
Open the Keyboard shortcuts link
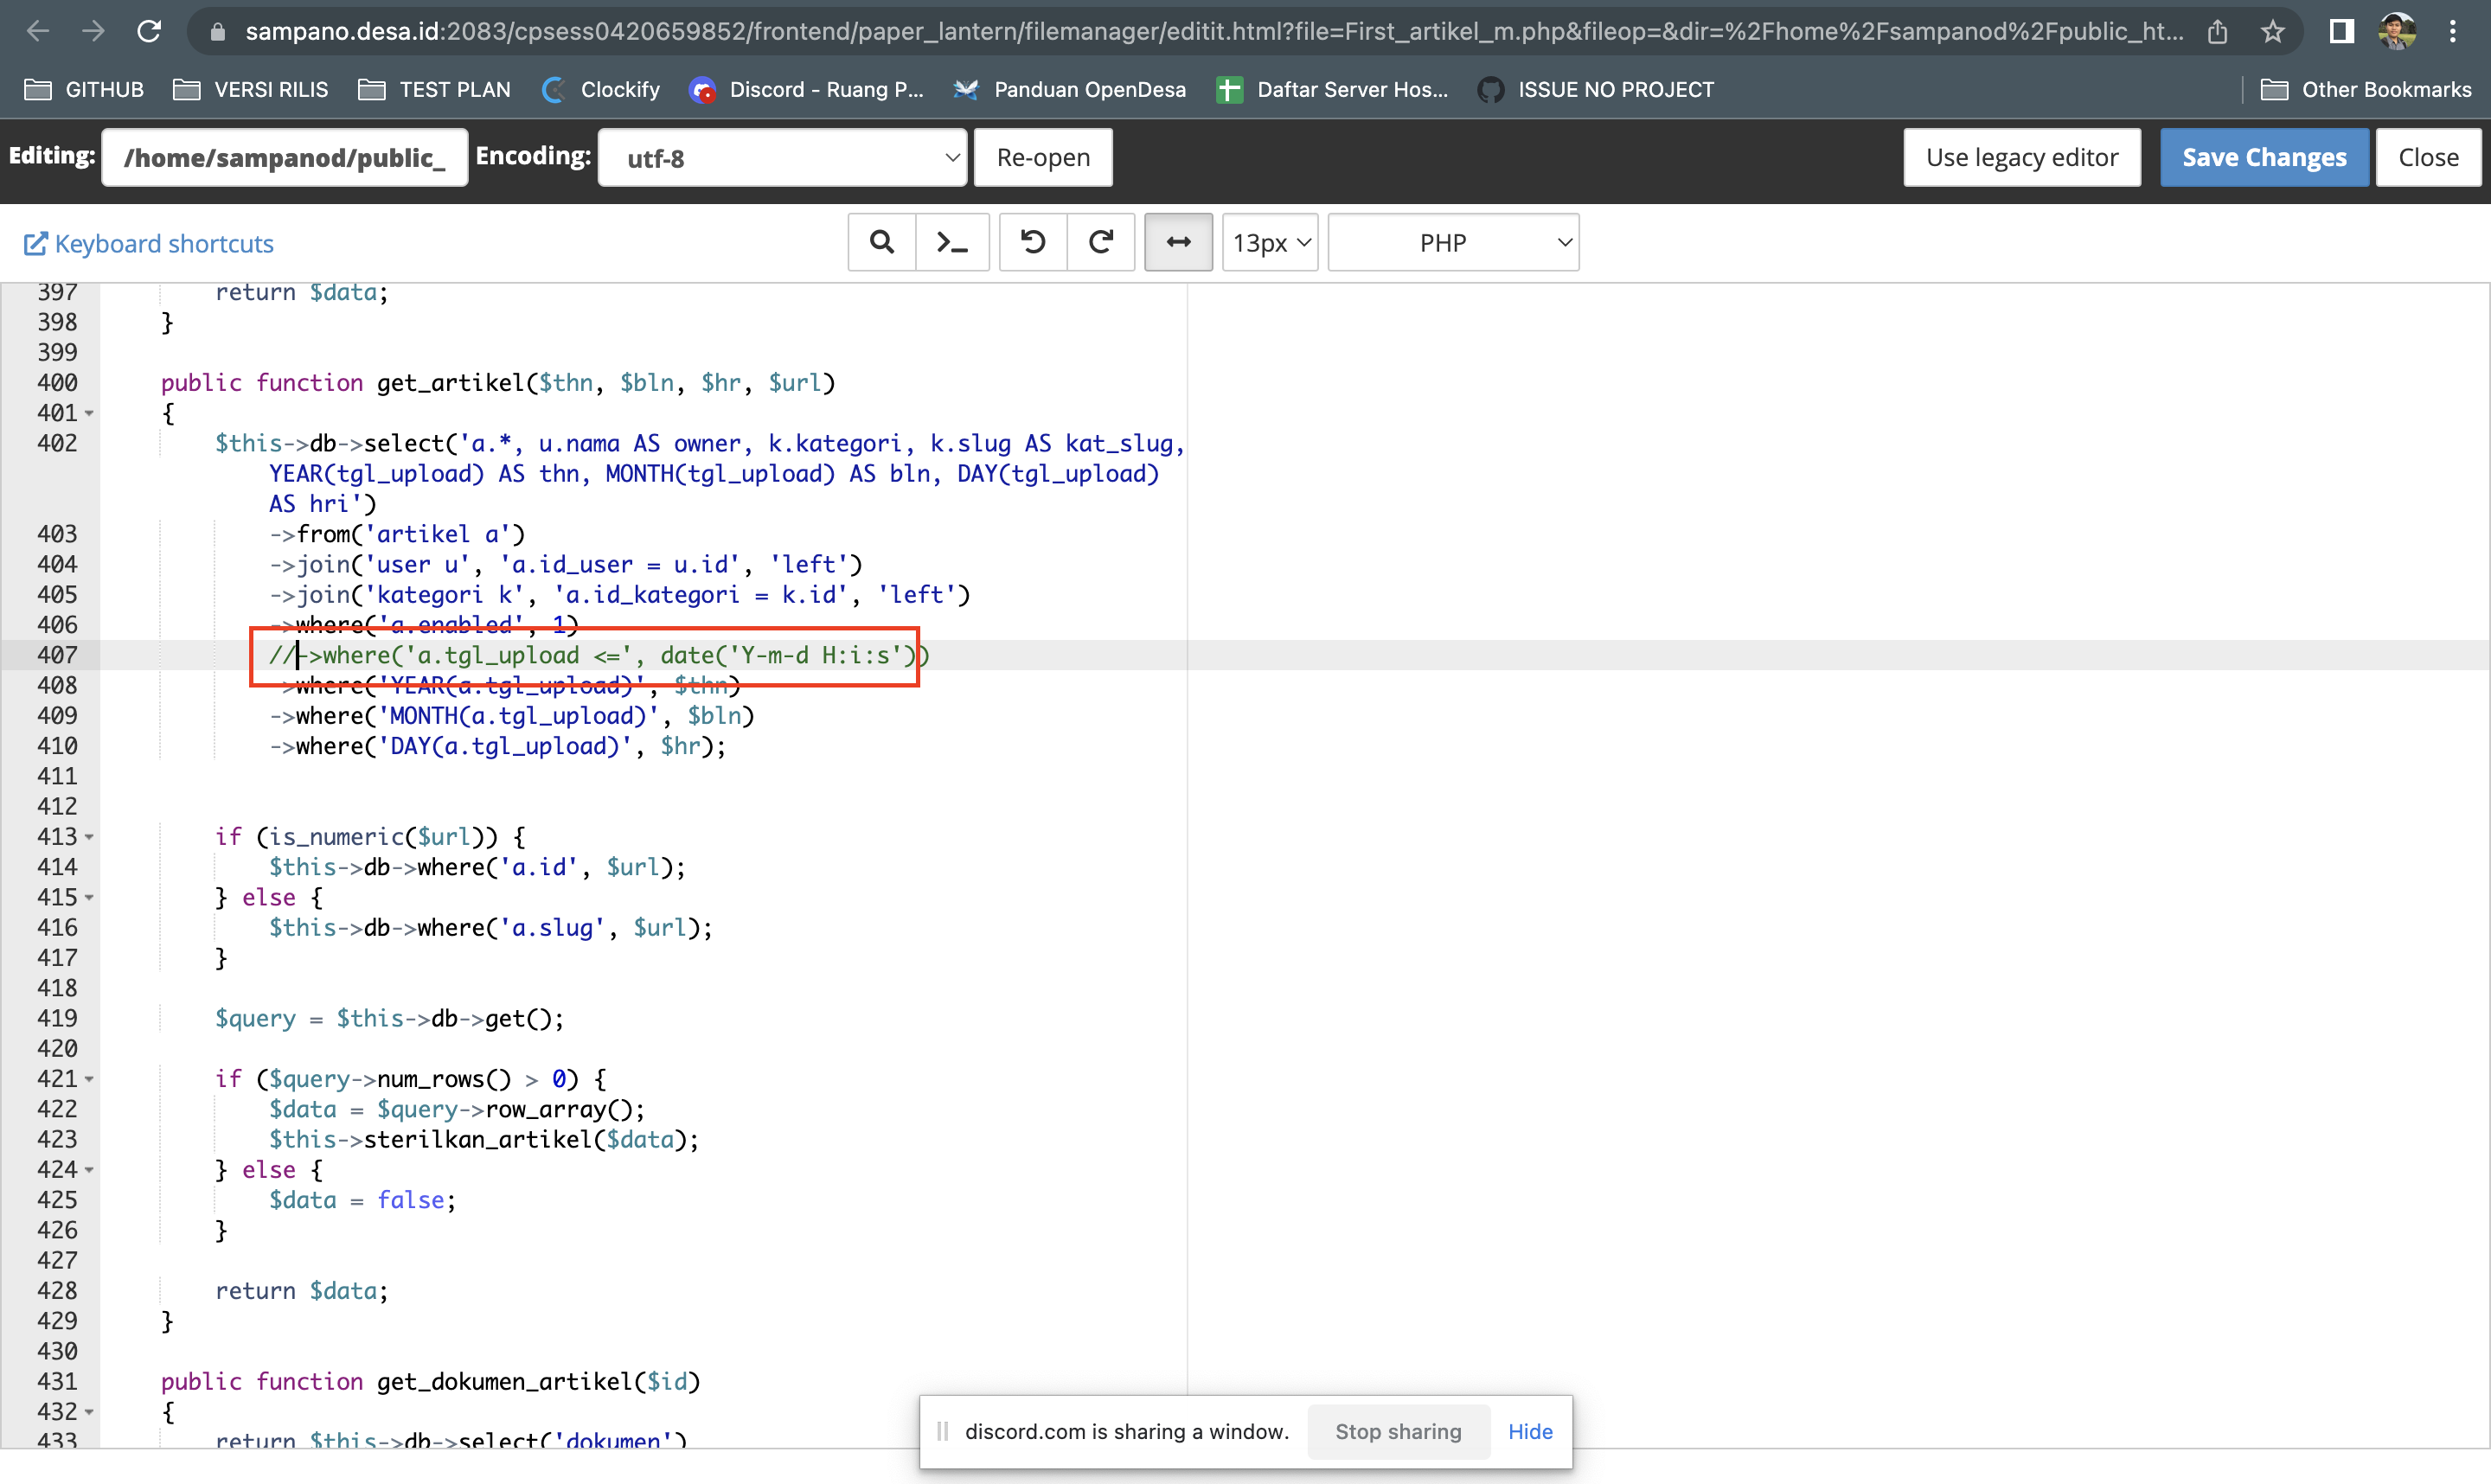pos(147,243)
